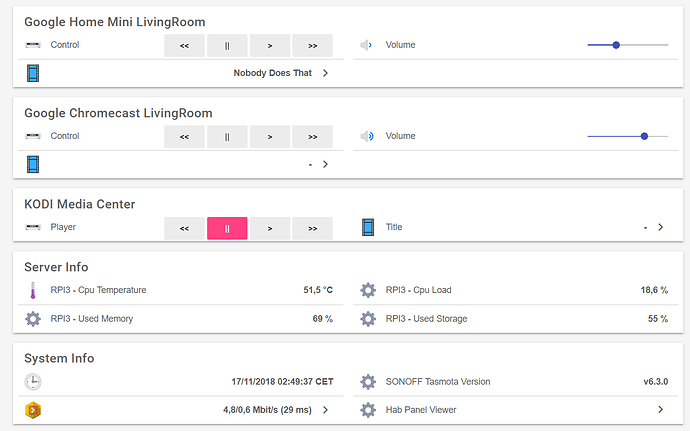The image size is (690, 431).
Task: Play on Google Home Mini LivingRoom
Action: click(x=270, y=45)
